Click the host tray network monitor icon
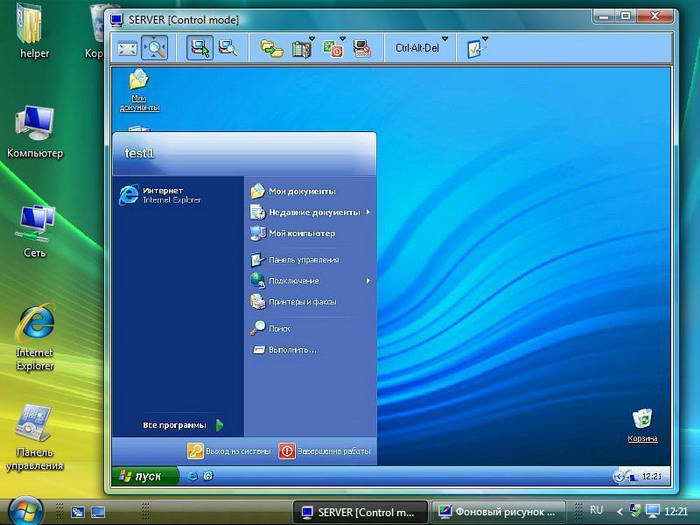 653,510
